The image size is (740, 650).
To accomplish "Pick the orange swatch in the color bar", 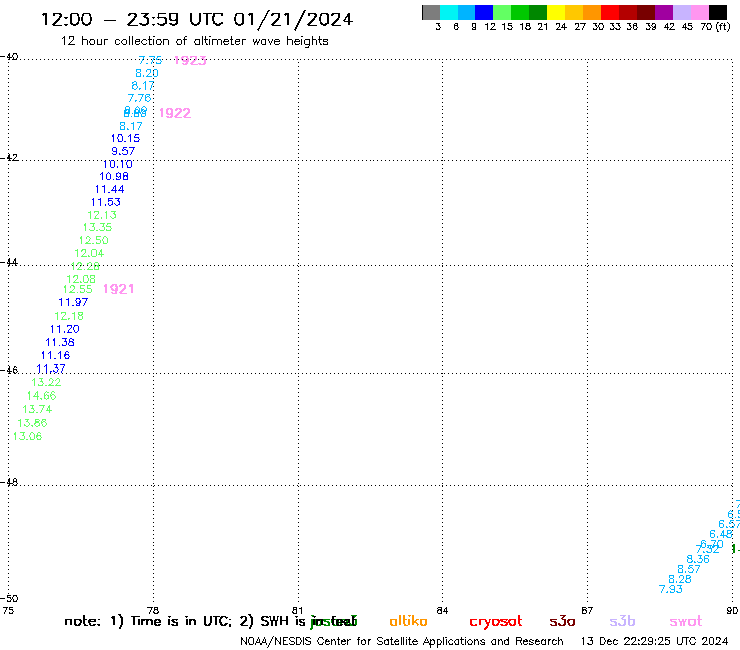I will click(592, 12).
